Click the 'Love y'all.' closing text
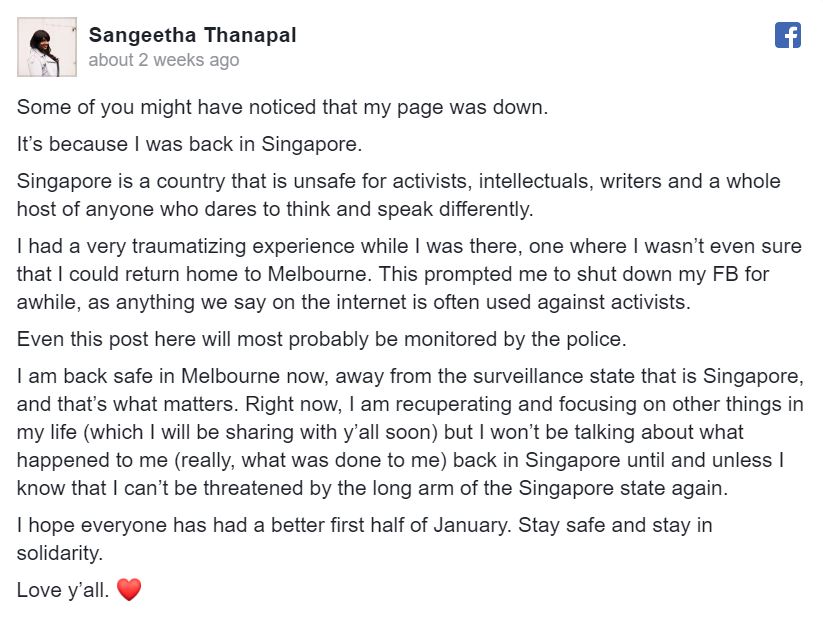 coord(63,591)
